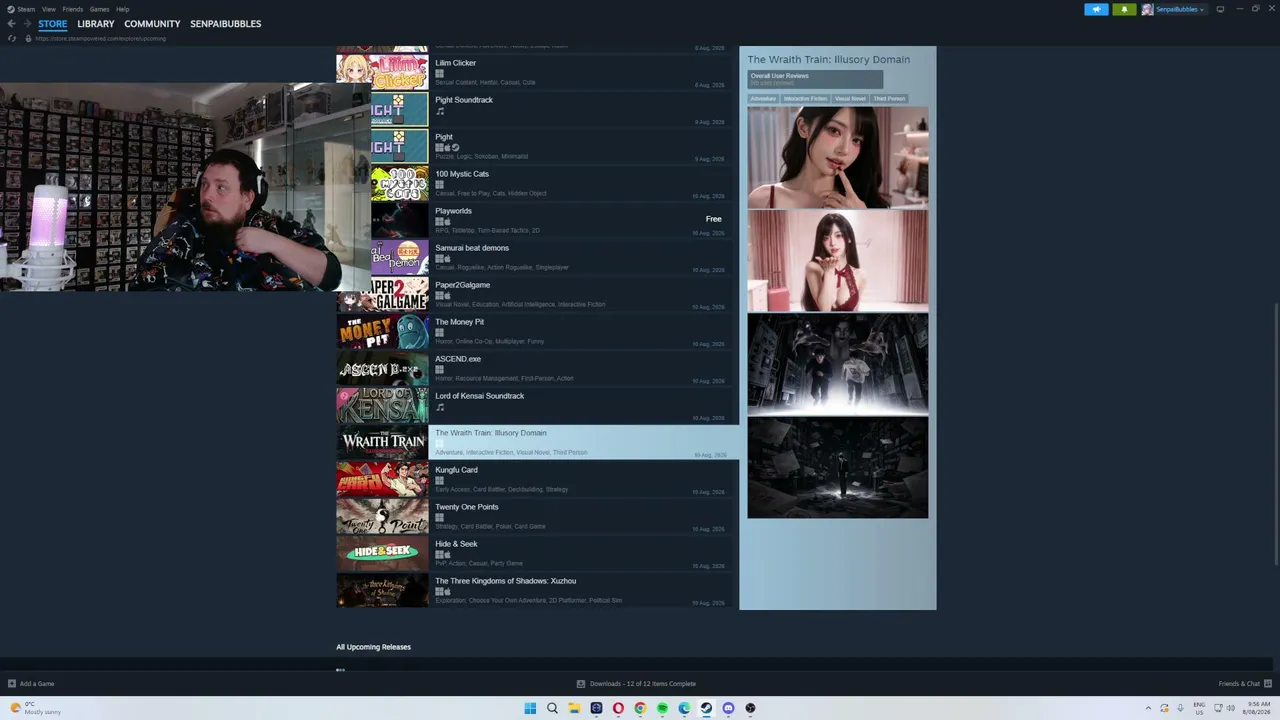Click the Hide & Seek capsule image

[383, 552]
